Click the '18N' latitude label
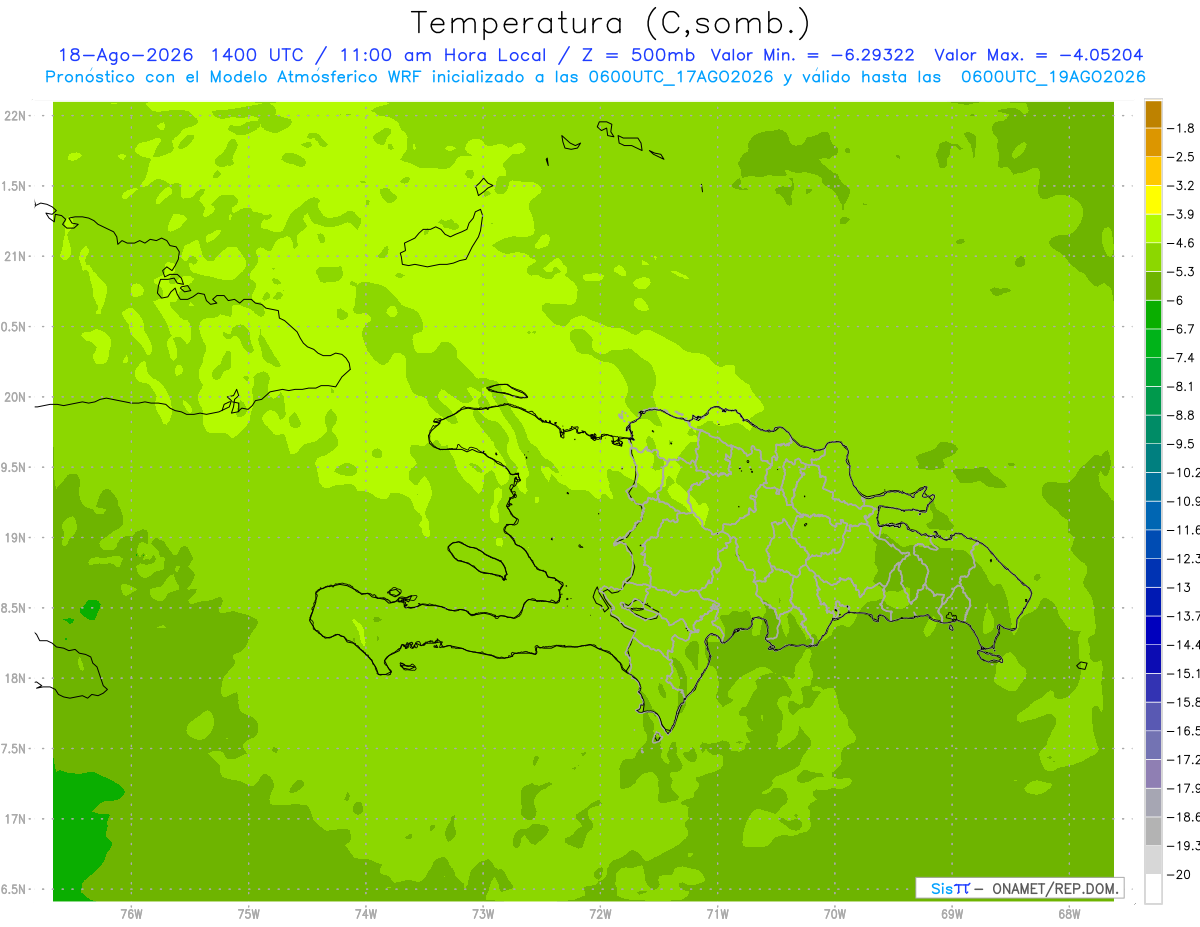Viewport: 1200px width, 927px height. [14, 678]
